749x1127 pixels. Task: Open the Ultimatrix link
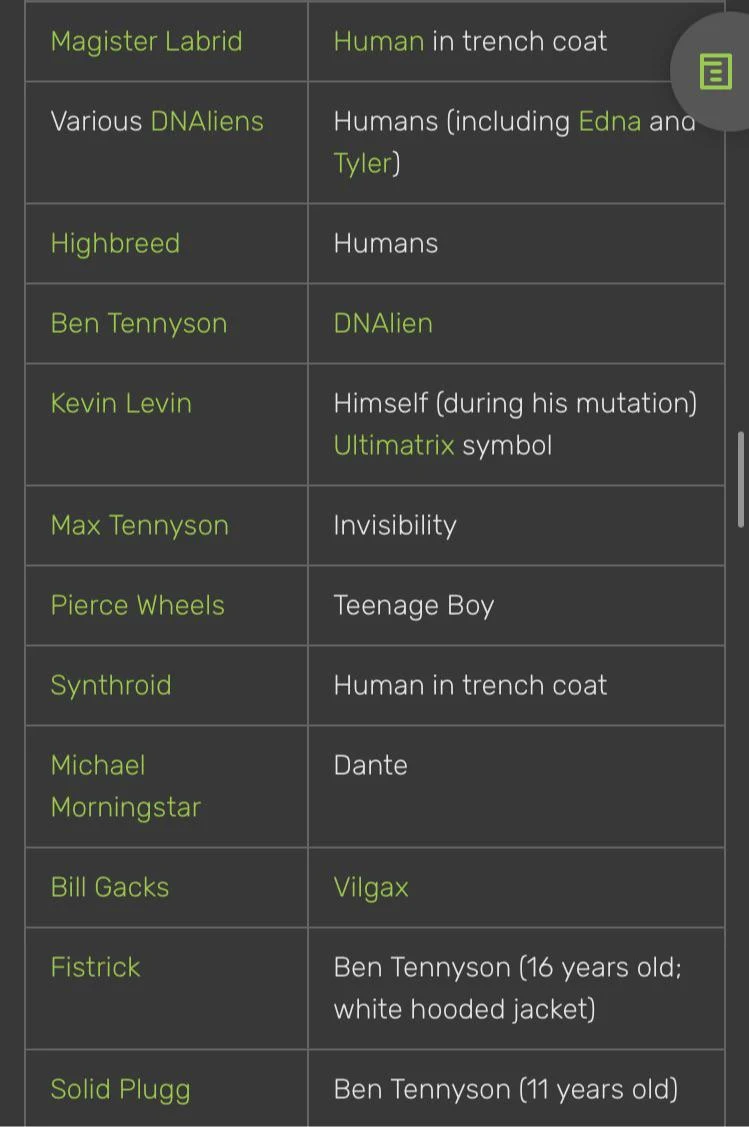(x=394, y=445)
